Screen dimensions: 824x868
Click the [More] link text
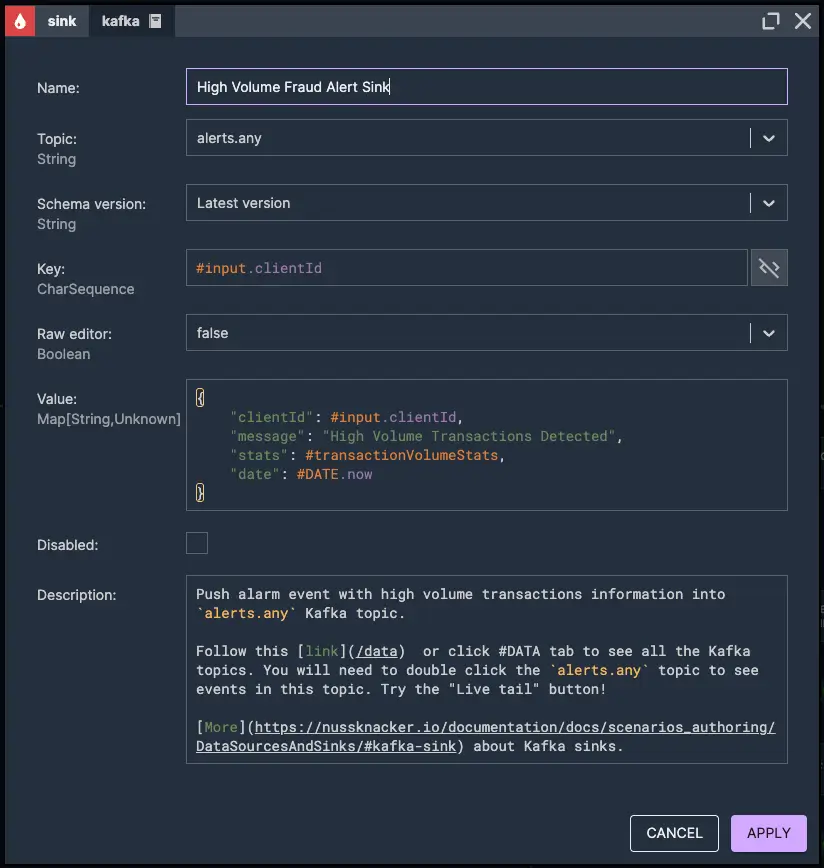coord(221,727)
